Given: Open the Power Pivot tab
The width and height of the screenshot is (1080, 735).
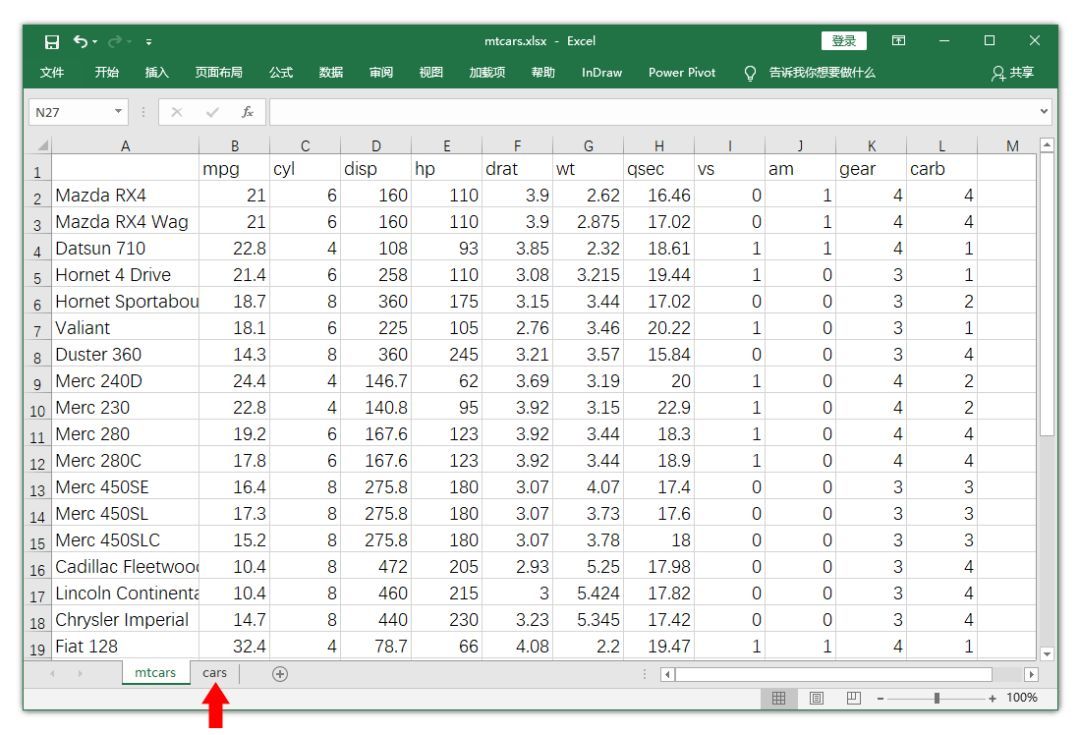Looking at the screenshot, I should coord(682,72).
